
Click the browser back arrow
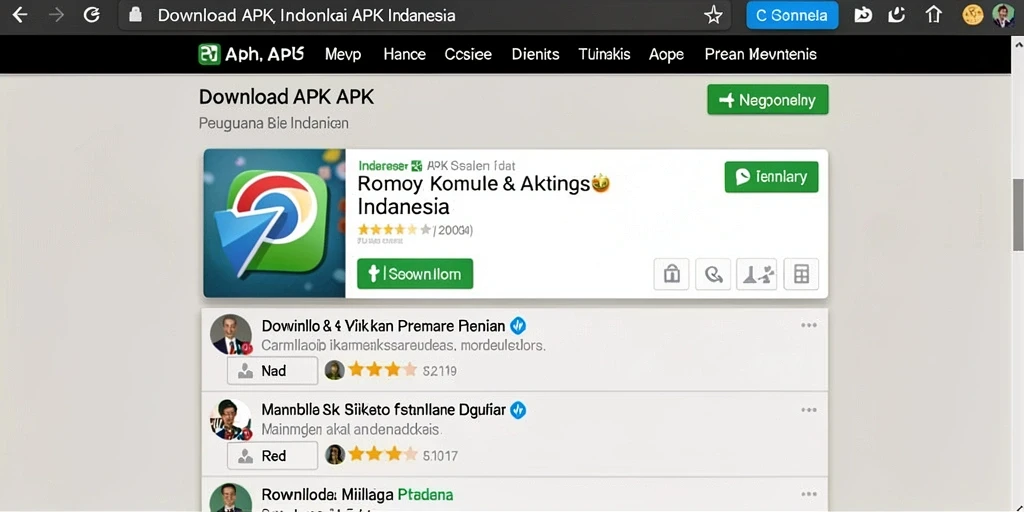(x=20, y=15)
